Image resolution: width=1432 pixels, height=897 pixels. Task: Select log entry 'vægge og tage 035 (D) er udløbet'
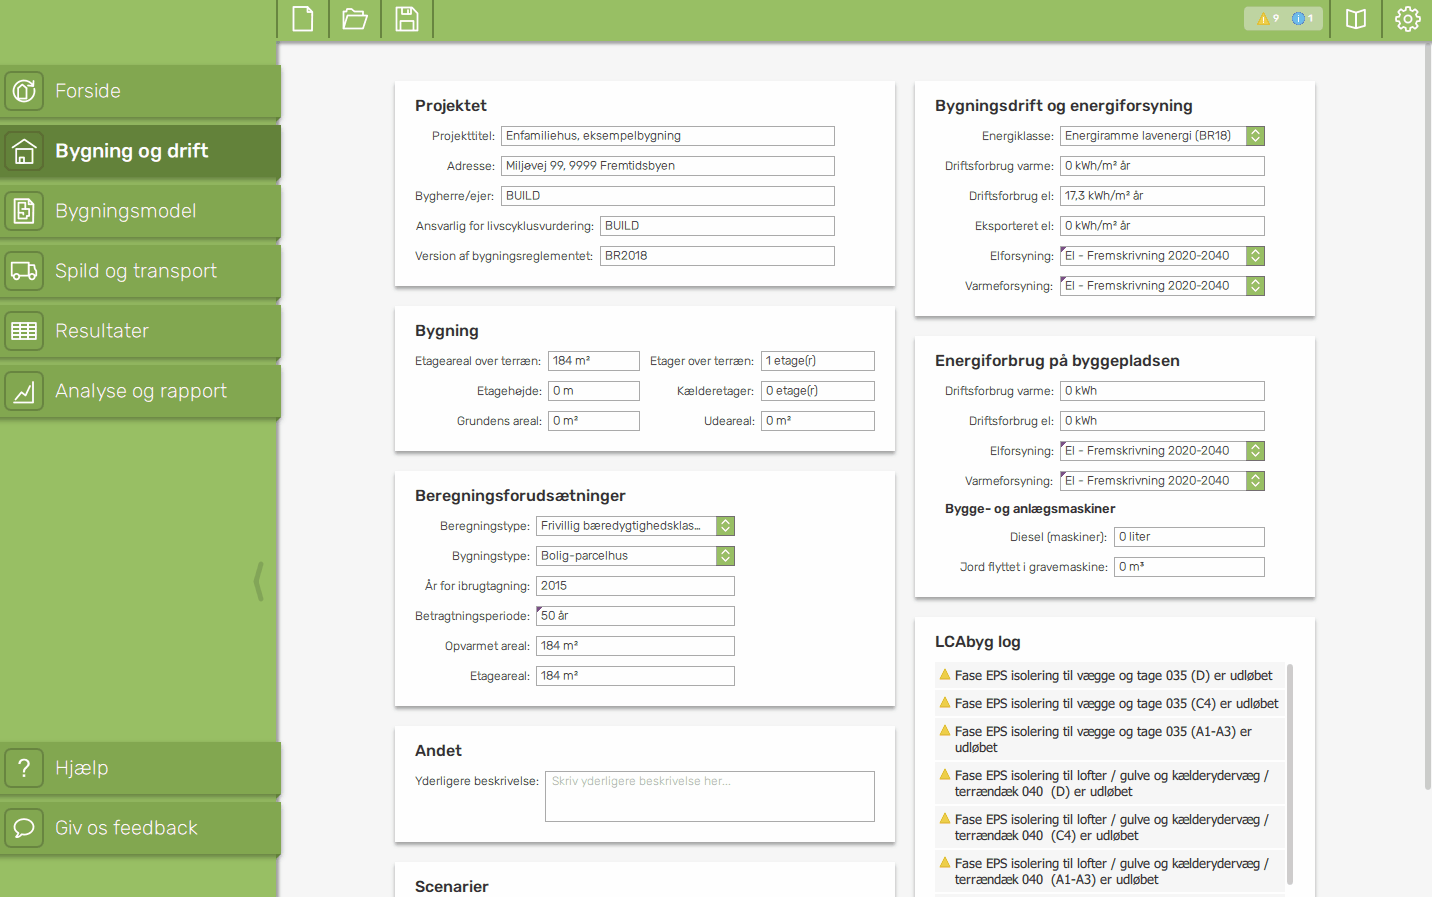1110,676
